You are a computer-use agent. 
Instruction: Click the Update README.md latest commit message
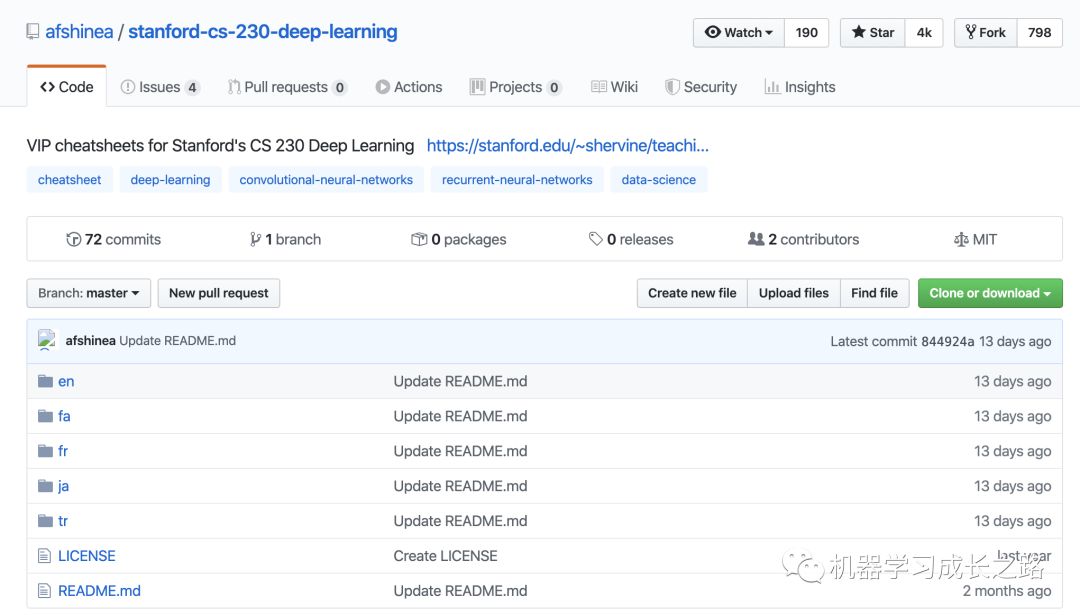point(178,340)
